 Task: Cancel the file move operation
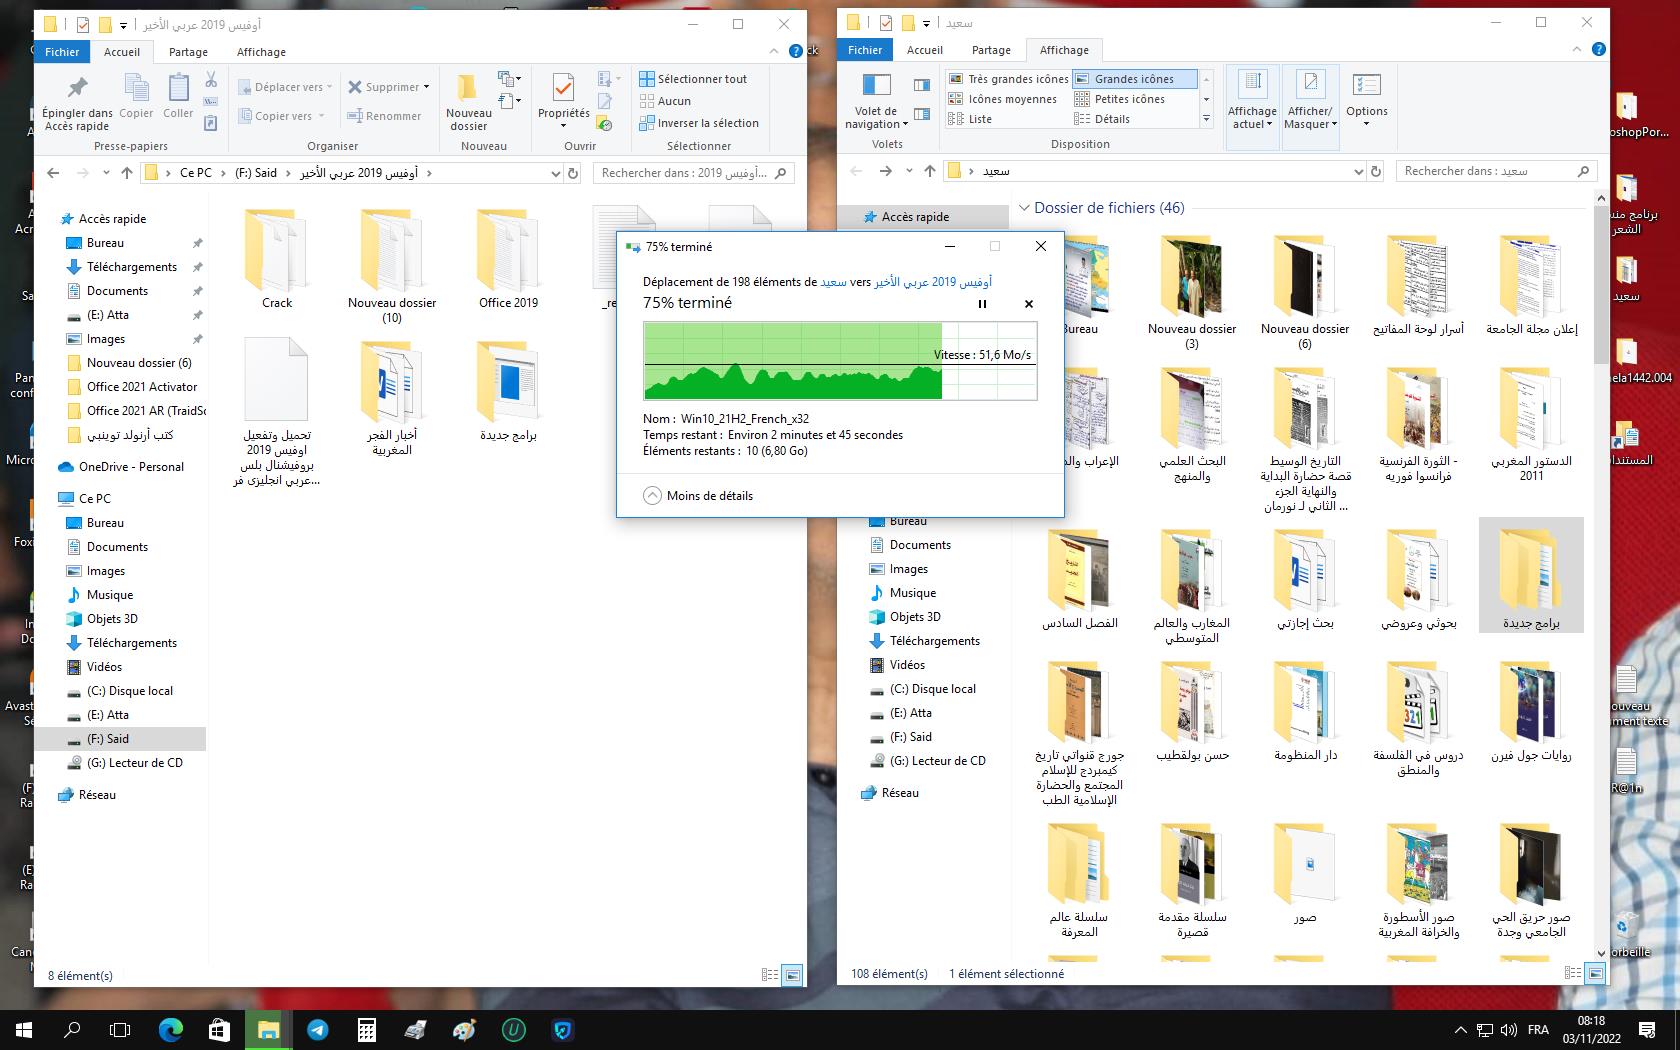click(1029, 304)
